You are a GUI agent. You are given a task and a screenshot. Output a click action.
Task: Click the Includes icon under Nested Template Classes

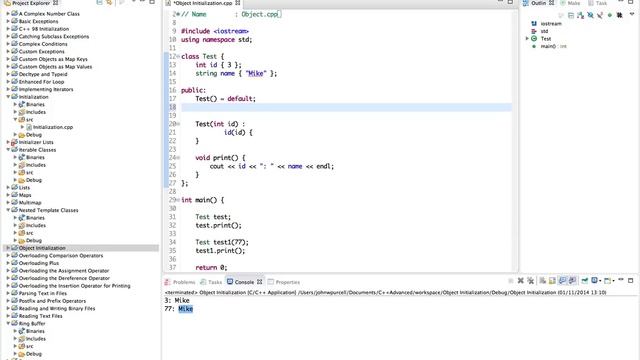22,225
